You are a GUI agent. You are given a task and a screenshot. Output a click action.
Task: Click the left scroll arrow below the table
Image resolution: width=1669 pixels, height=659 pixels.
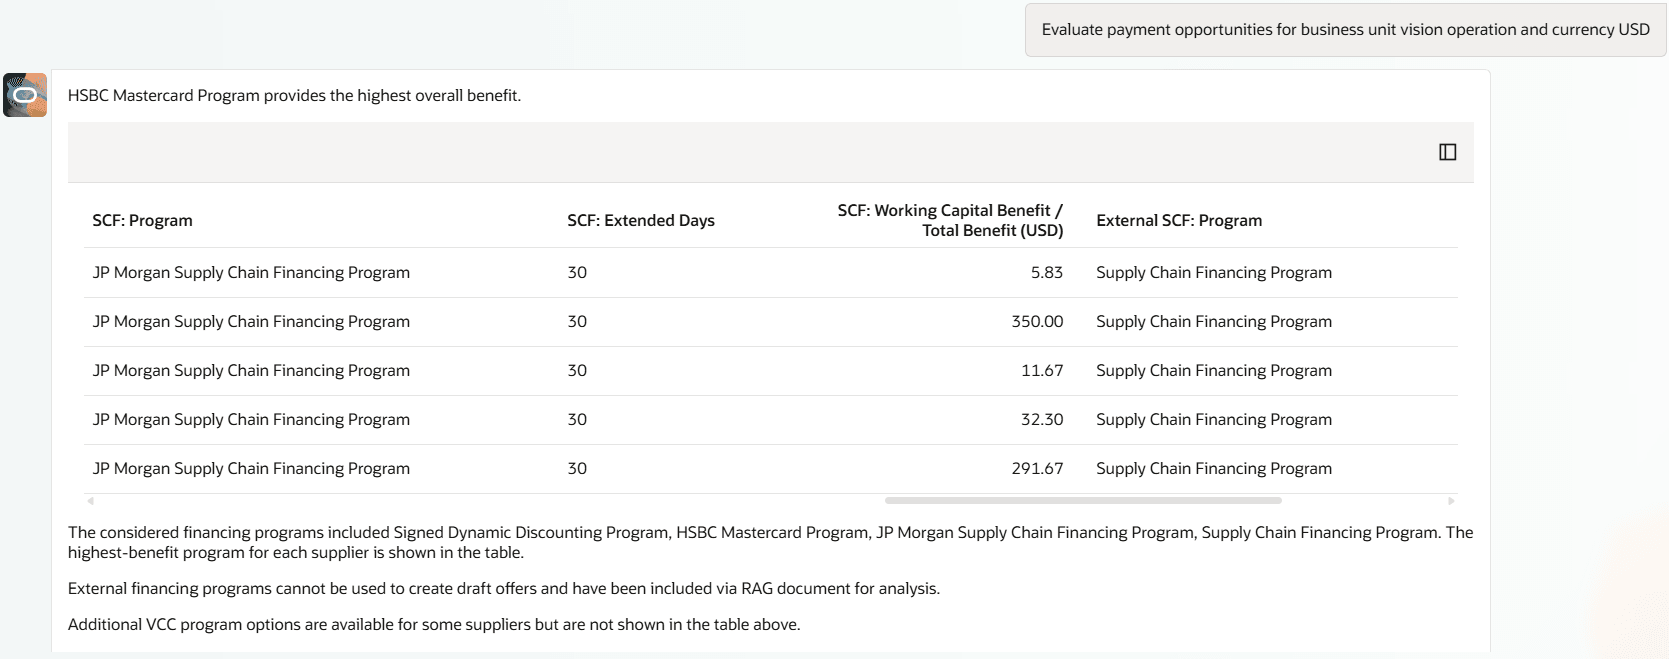(91, 500)
